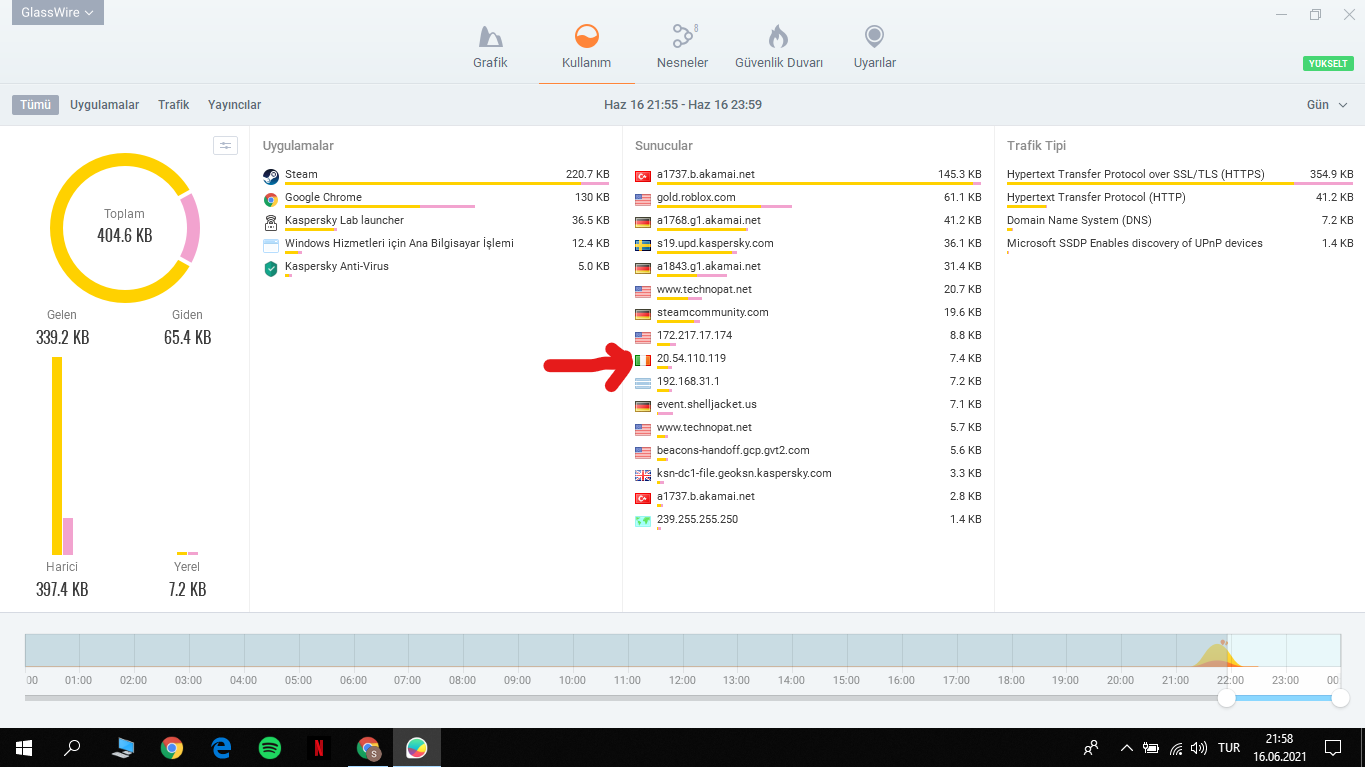
Task: Open the GlassWire main menu dropdown
Action: pos(57,13)
